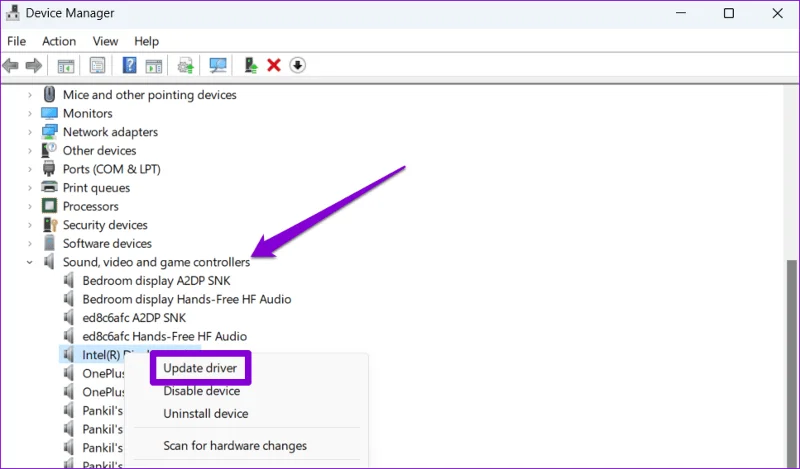This screenshot has height=469, width=800.
Task: Toggle the action pane toolbar icon
Action: [x=154, y=65]
